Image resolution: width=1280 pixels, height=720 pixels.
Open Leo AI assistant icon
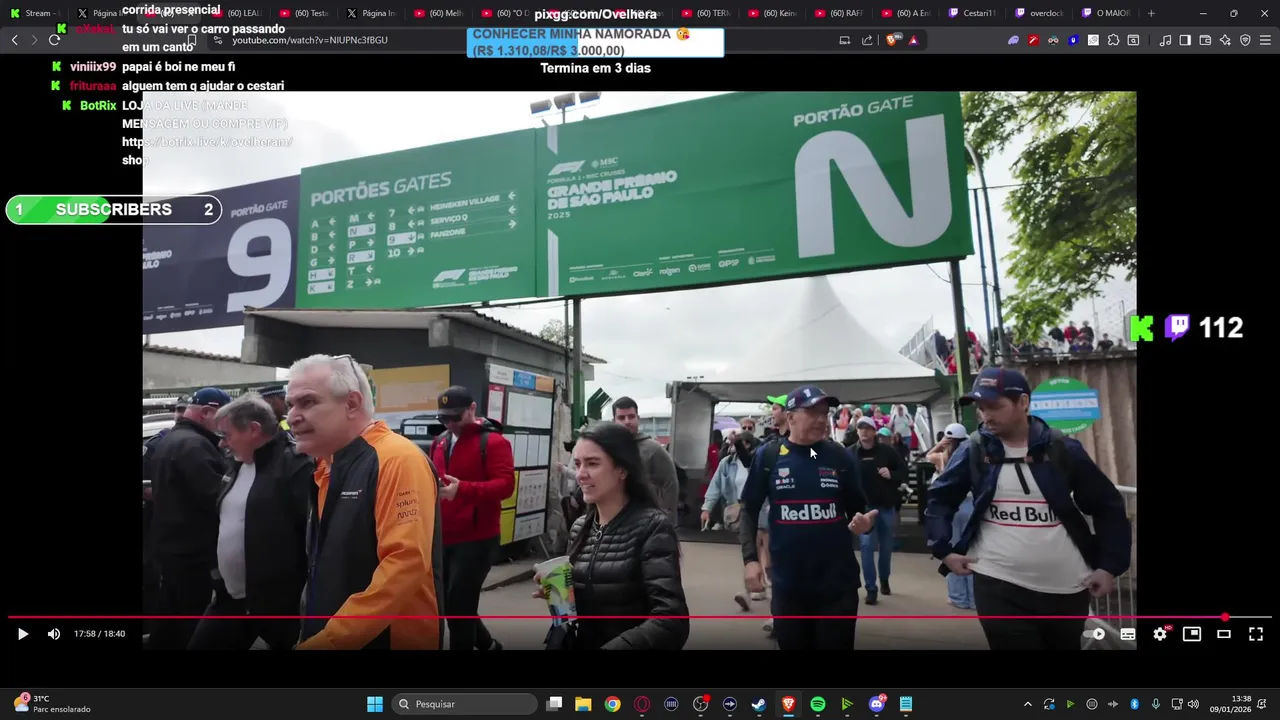[x=1225, y=40]
